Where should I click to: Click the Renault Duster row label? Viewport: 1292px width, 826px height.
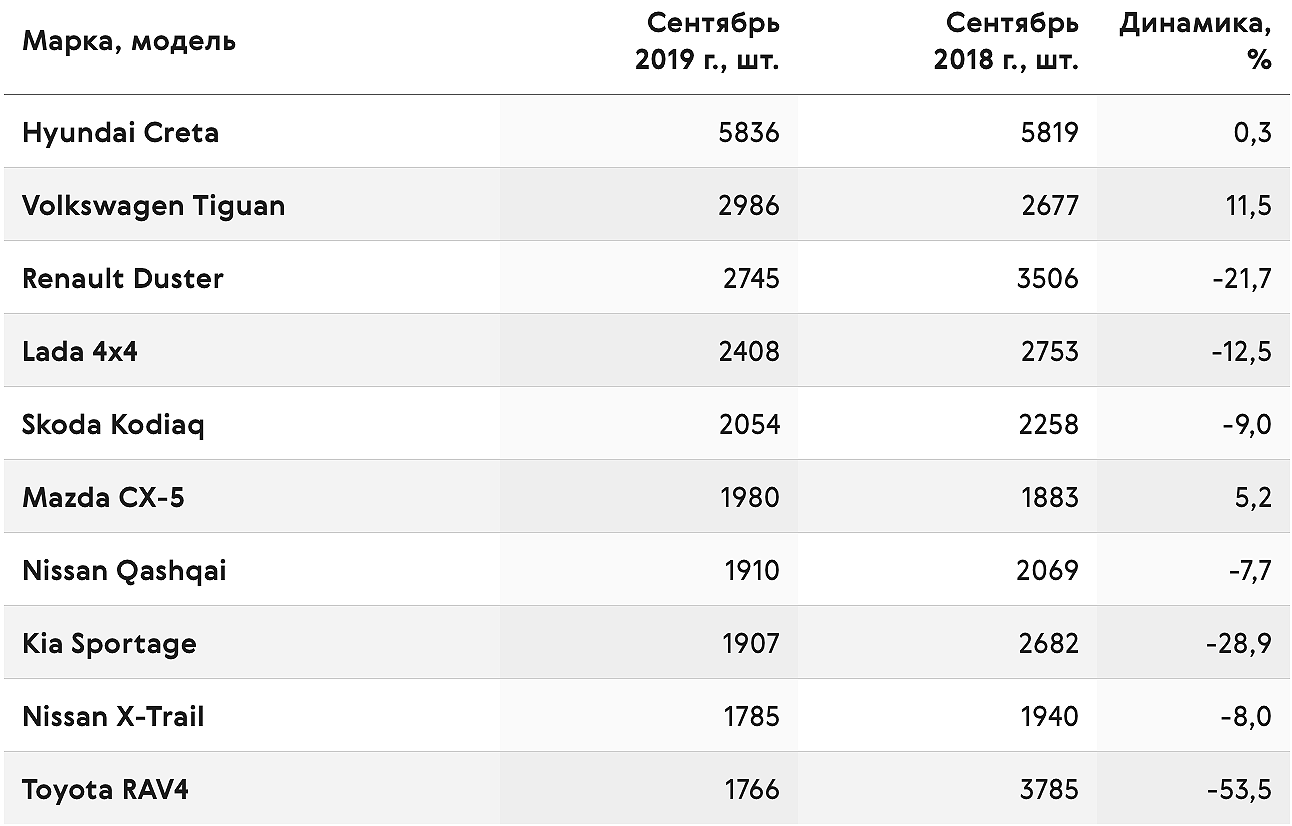122,278
